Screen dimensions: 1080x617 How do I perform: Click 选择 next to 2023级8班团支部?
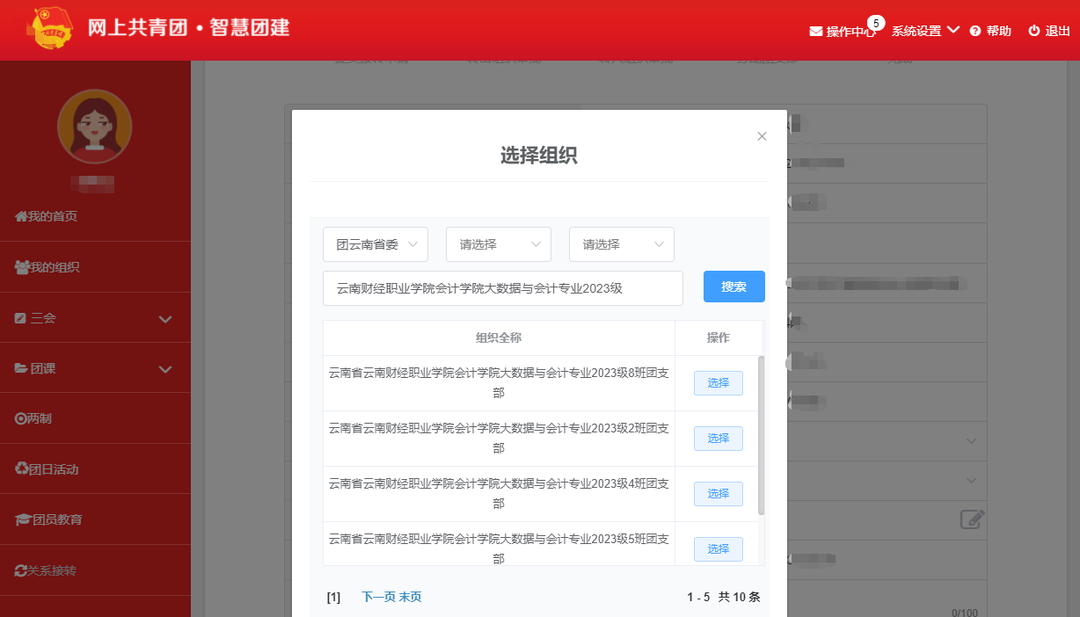(x=718, y=383)
